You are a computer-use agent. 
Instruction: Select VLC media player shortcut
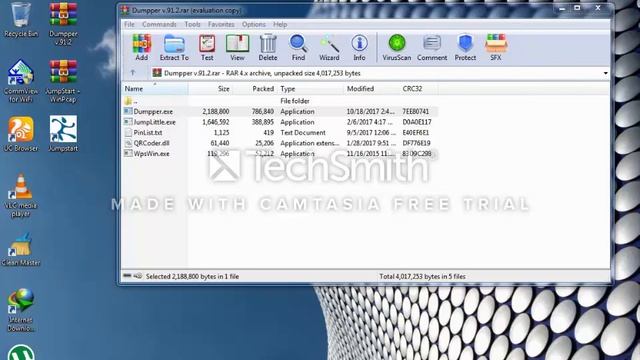(x=21, y=195)
